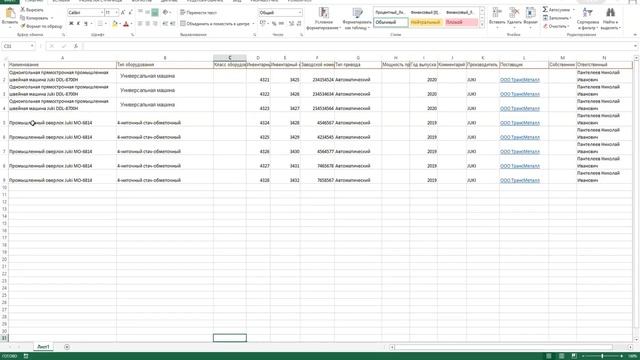
Task: Apply thousands comma style format
Action: (281, 24)
